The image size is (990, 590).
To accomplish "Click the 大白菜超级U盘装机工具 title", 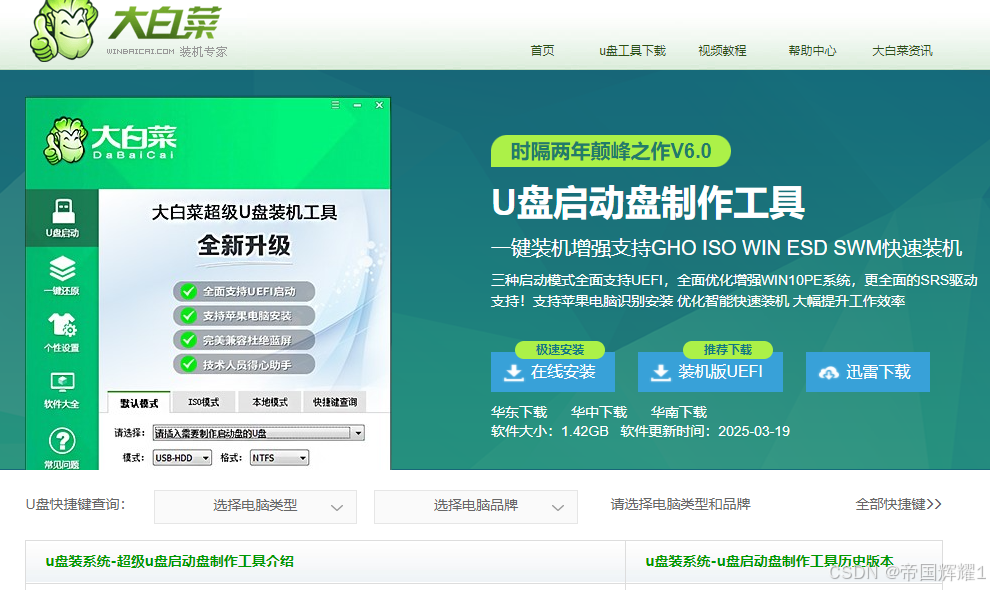I will (244, 212).
